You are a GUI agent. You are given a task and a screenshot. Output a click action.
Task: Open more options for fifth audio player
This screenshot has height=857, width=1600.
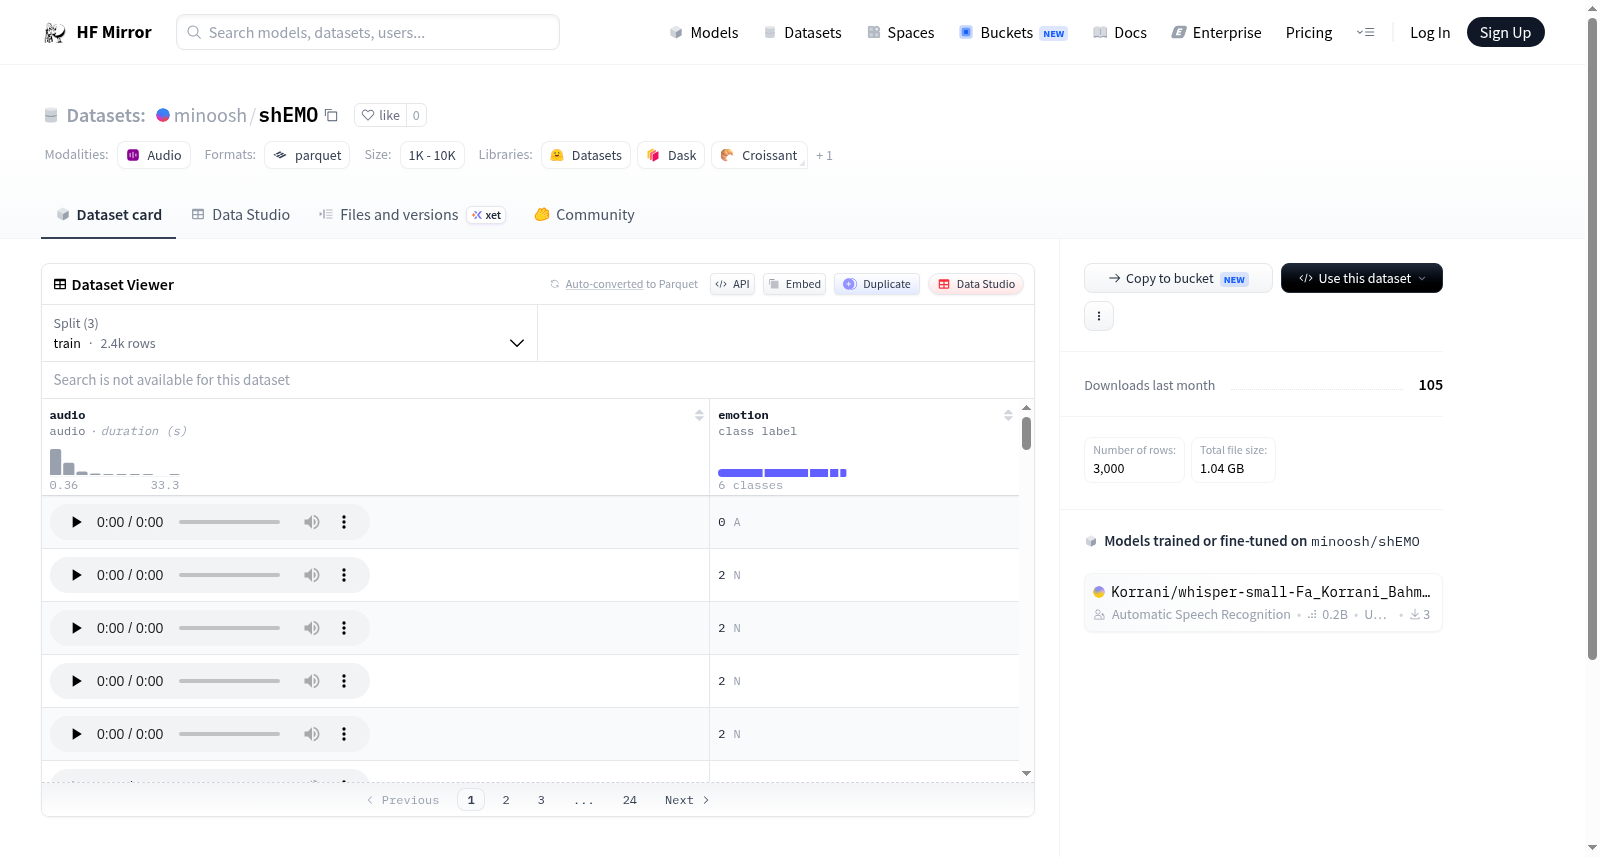click(x=344, y=734)
